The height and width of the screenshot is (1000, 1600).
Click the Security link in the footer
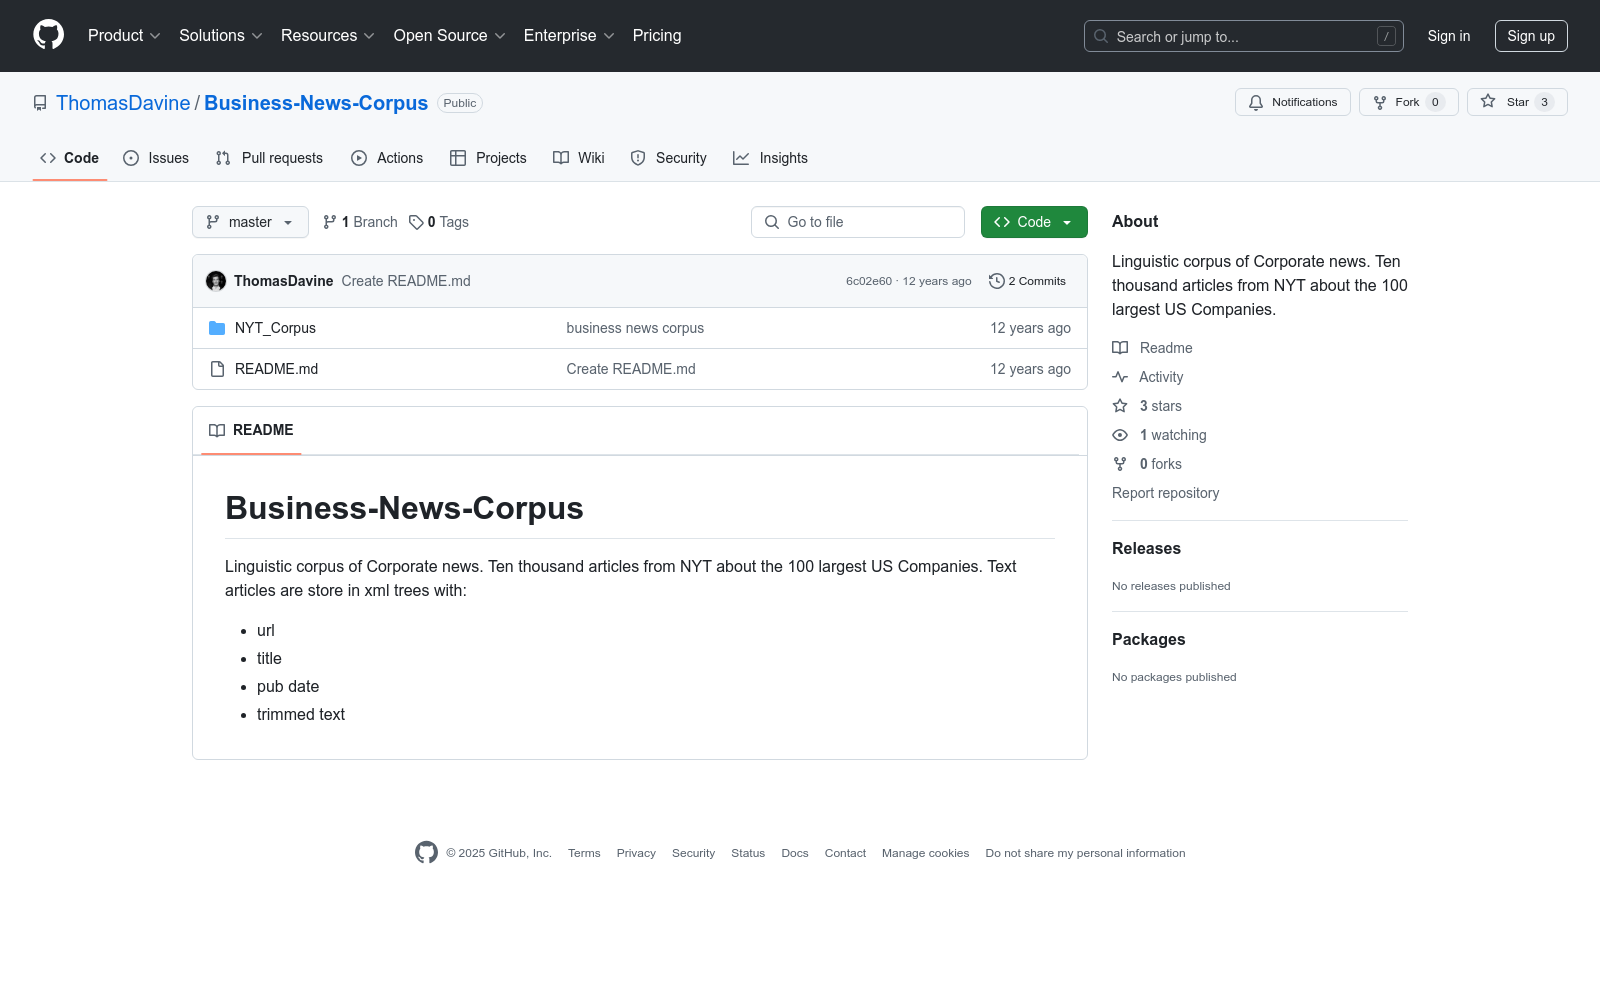point(693,853)
